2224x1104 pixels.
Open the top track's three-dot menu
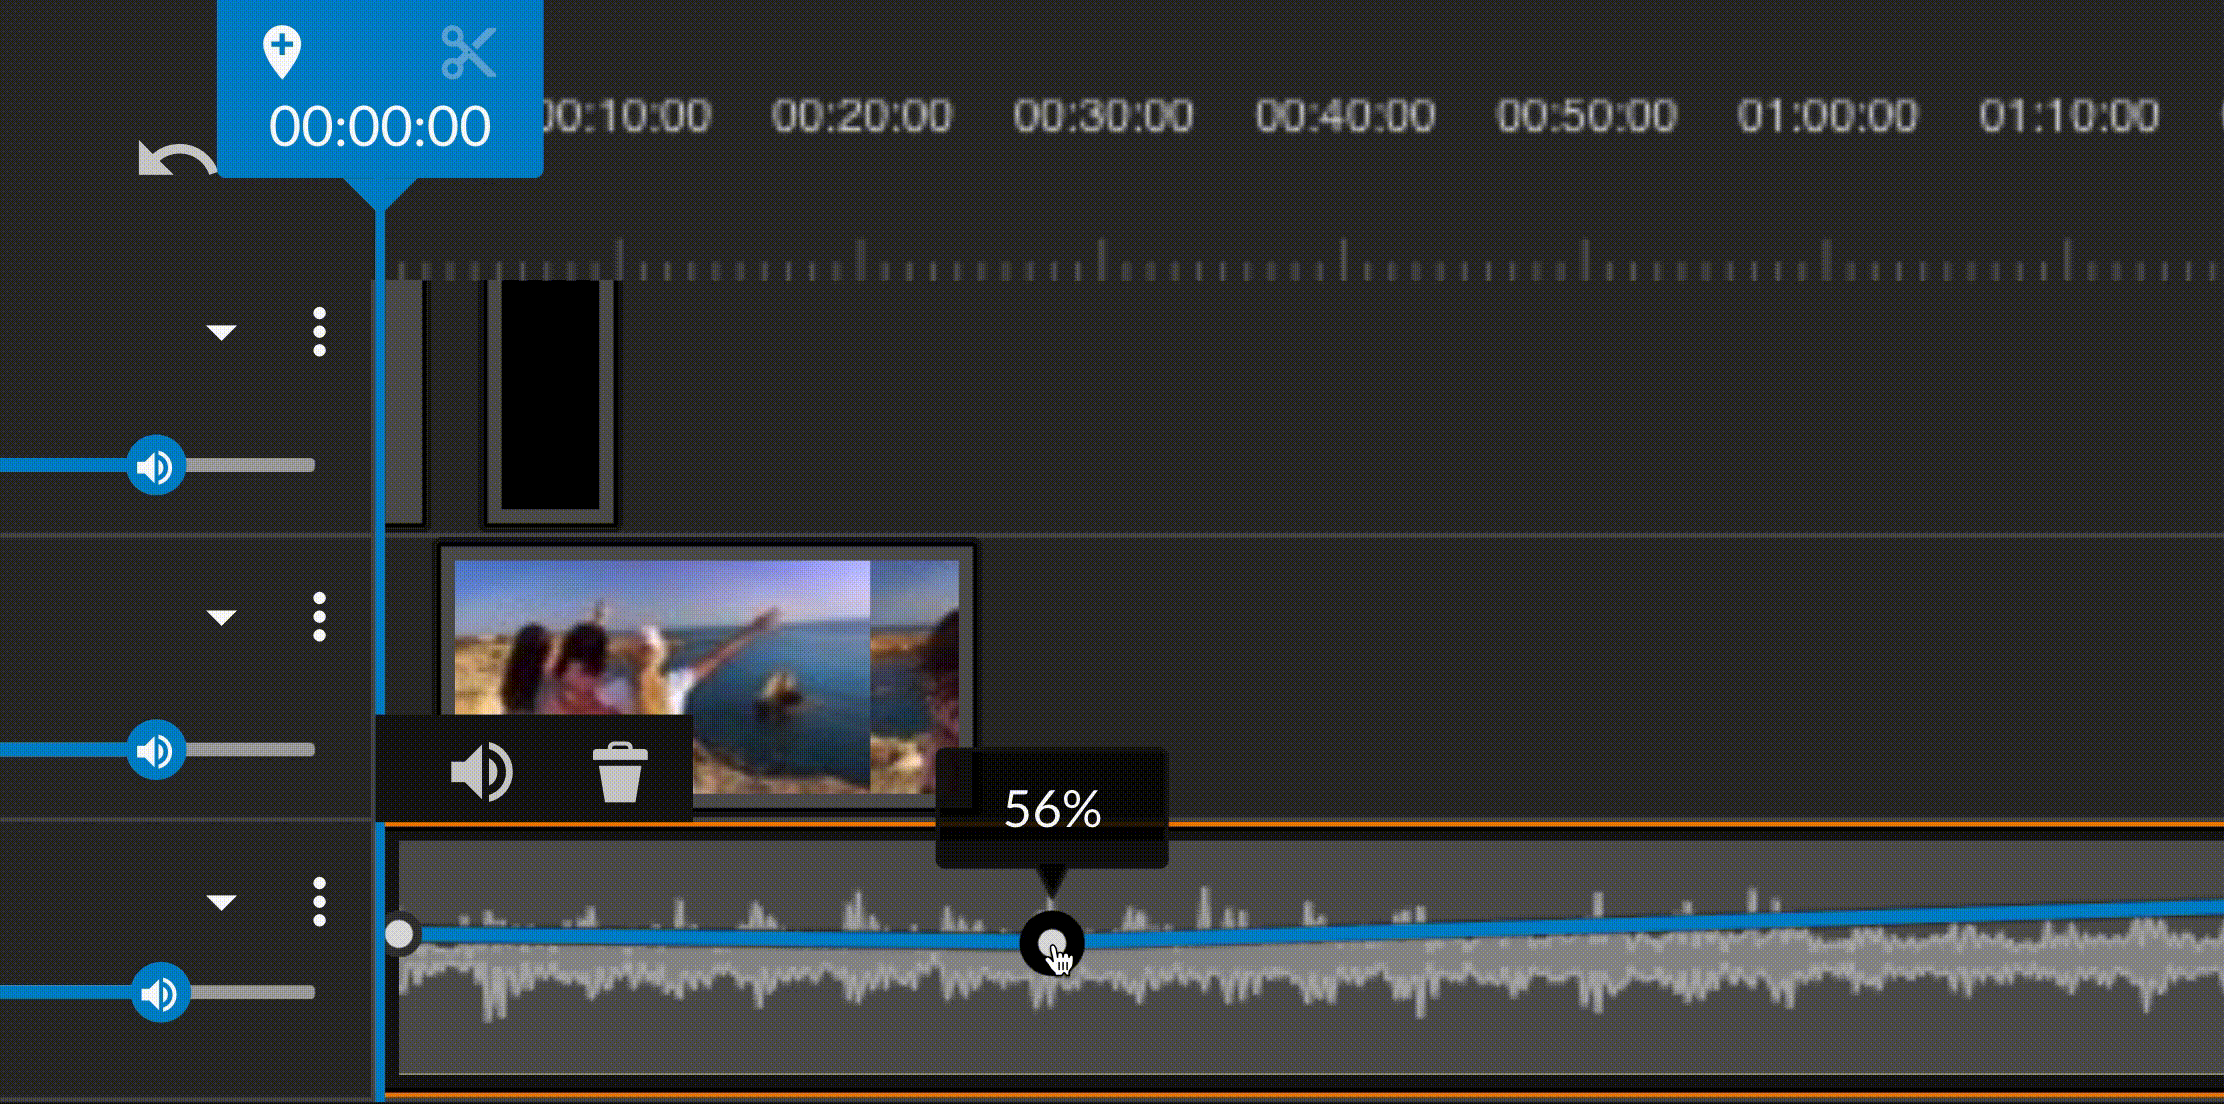(x=319, y=332)
